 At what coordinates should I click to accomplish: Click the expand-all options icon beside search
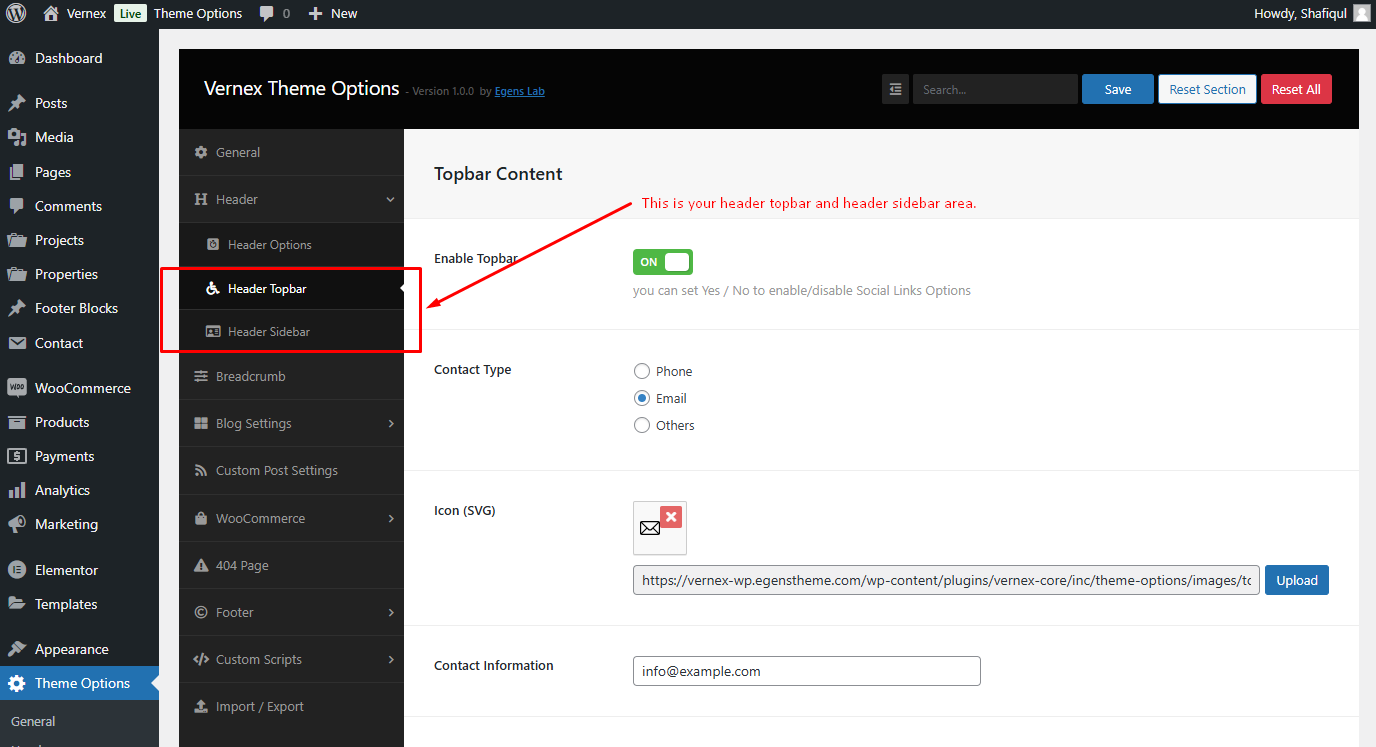(895, 89)
